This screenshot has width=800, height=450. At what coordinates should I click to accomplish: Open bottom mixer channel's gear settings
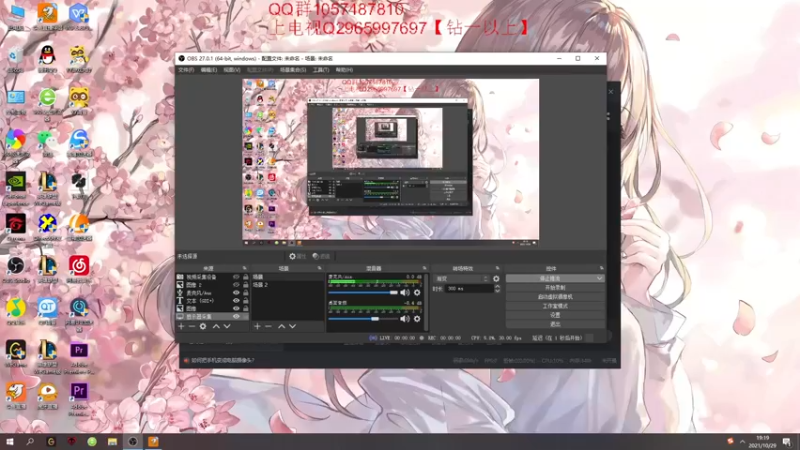click(x=417, y=318)
